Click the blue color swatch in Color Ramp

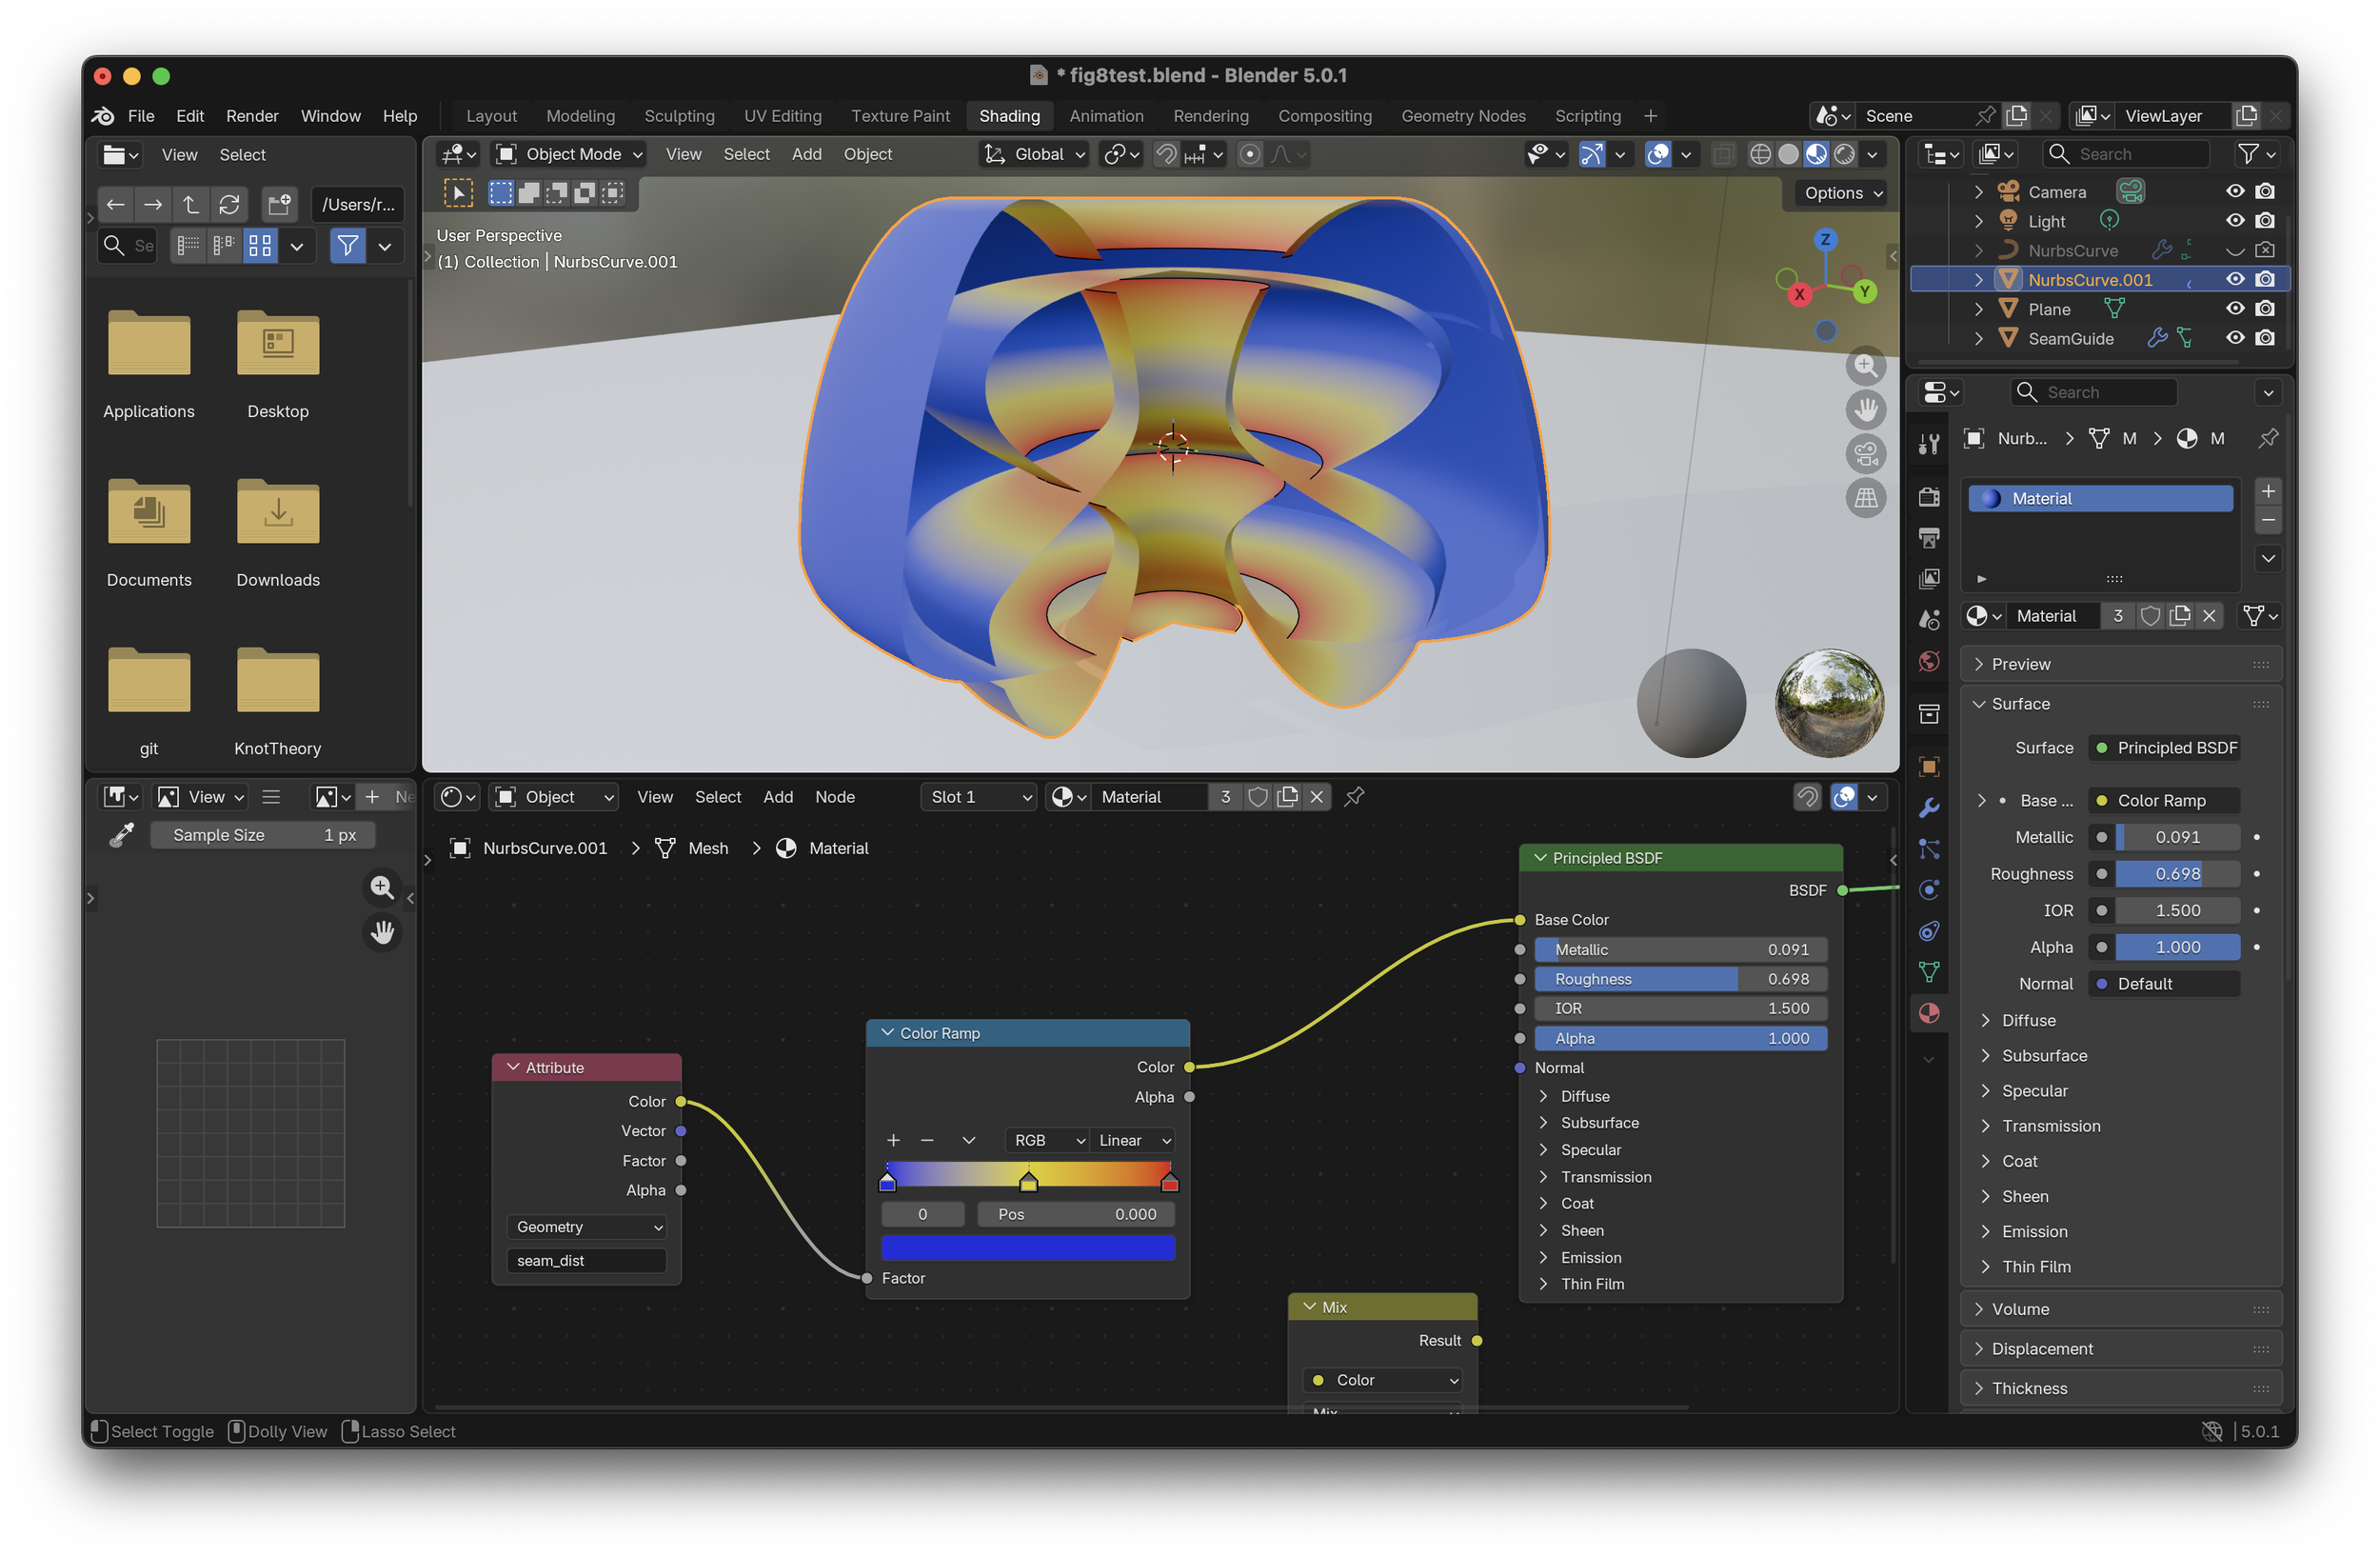click(1027, 1247)
